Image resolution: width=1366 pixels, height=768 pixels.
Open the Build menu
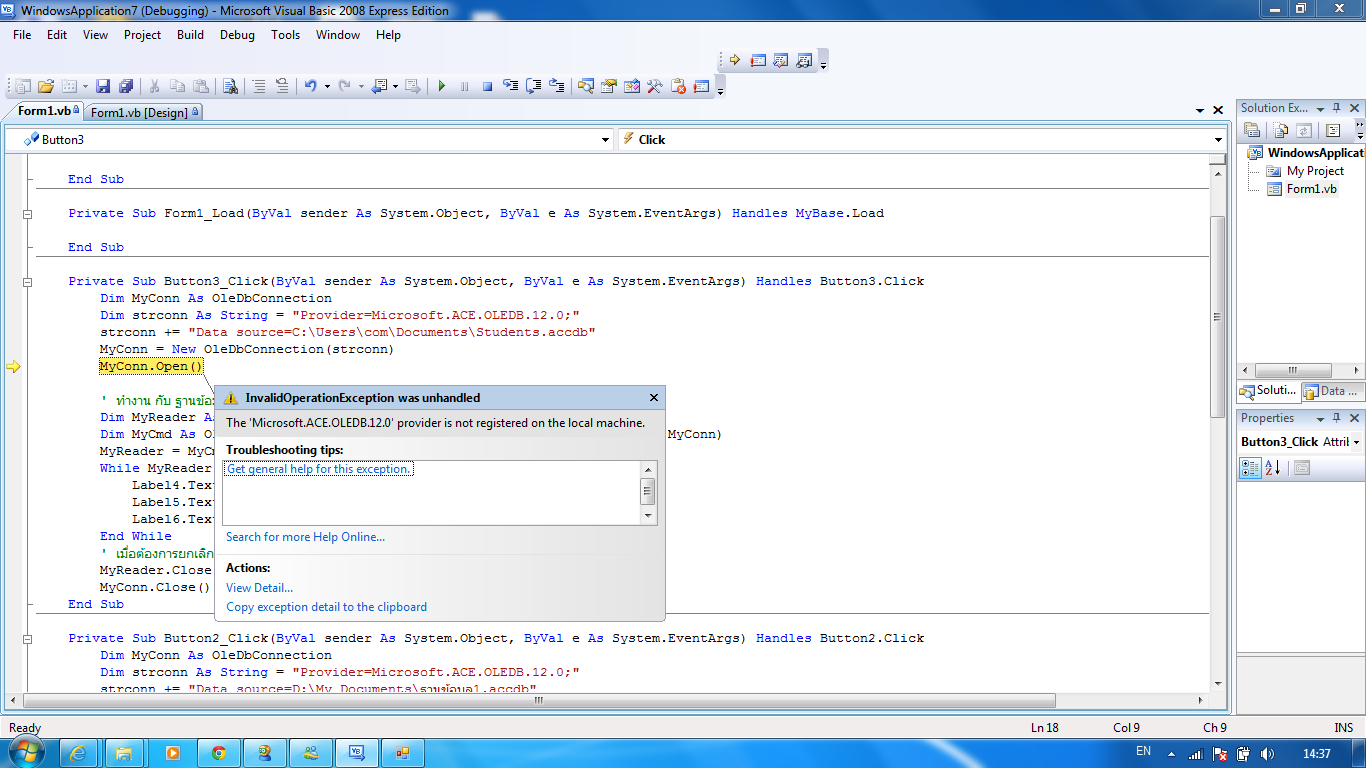coord(190,34)
